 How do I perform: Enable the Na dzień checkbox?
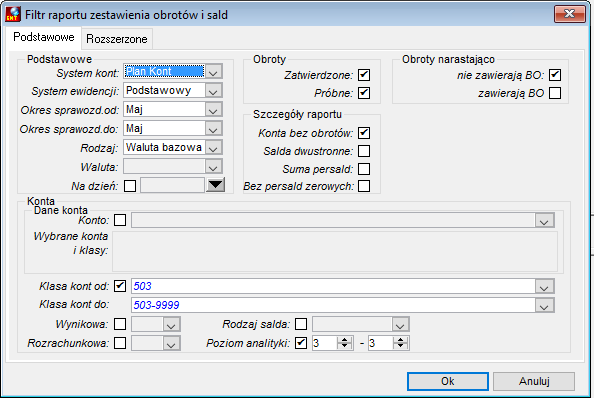pos(130,186)
